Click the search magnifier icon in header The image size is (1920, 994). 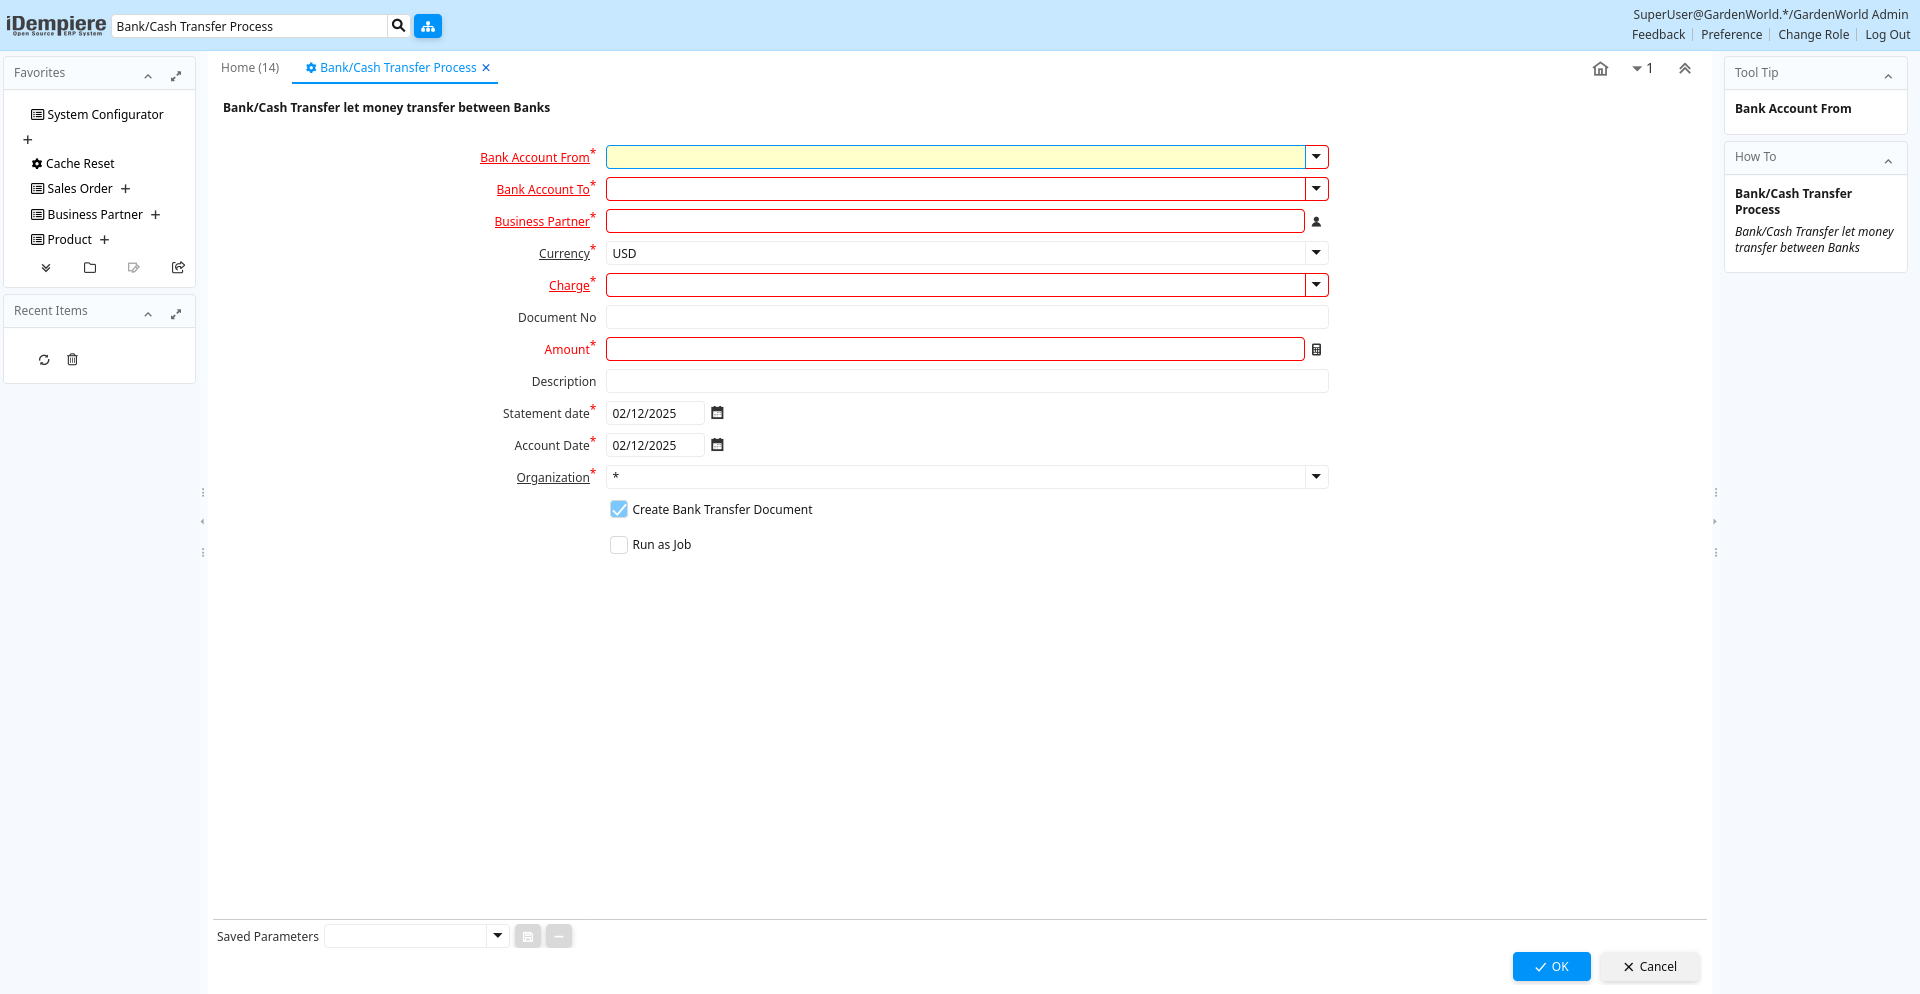pos(398,26)
